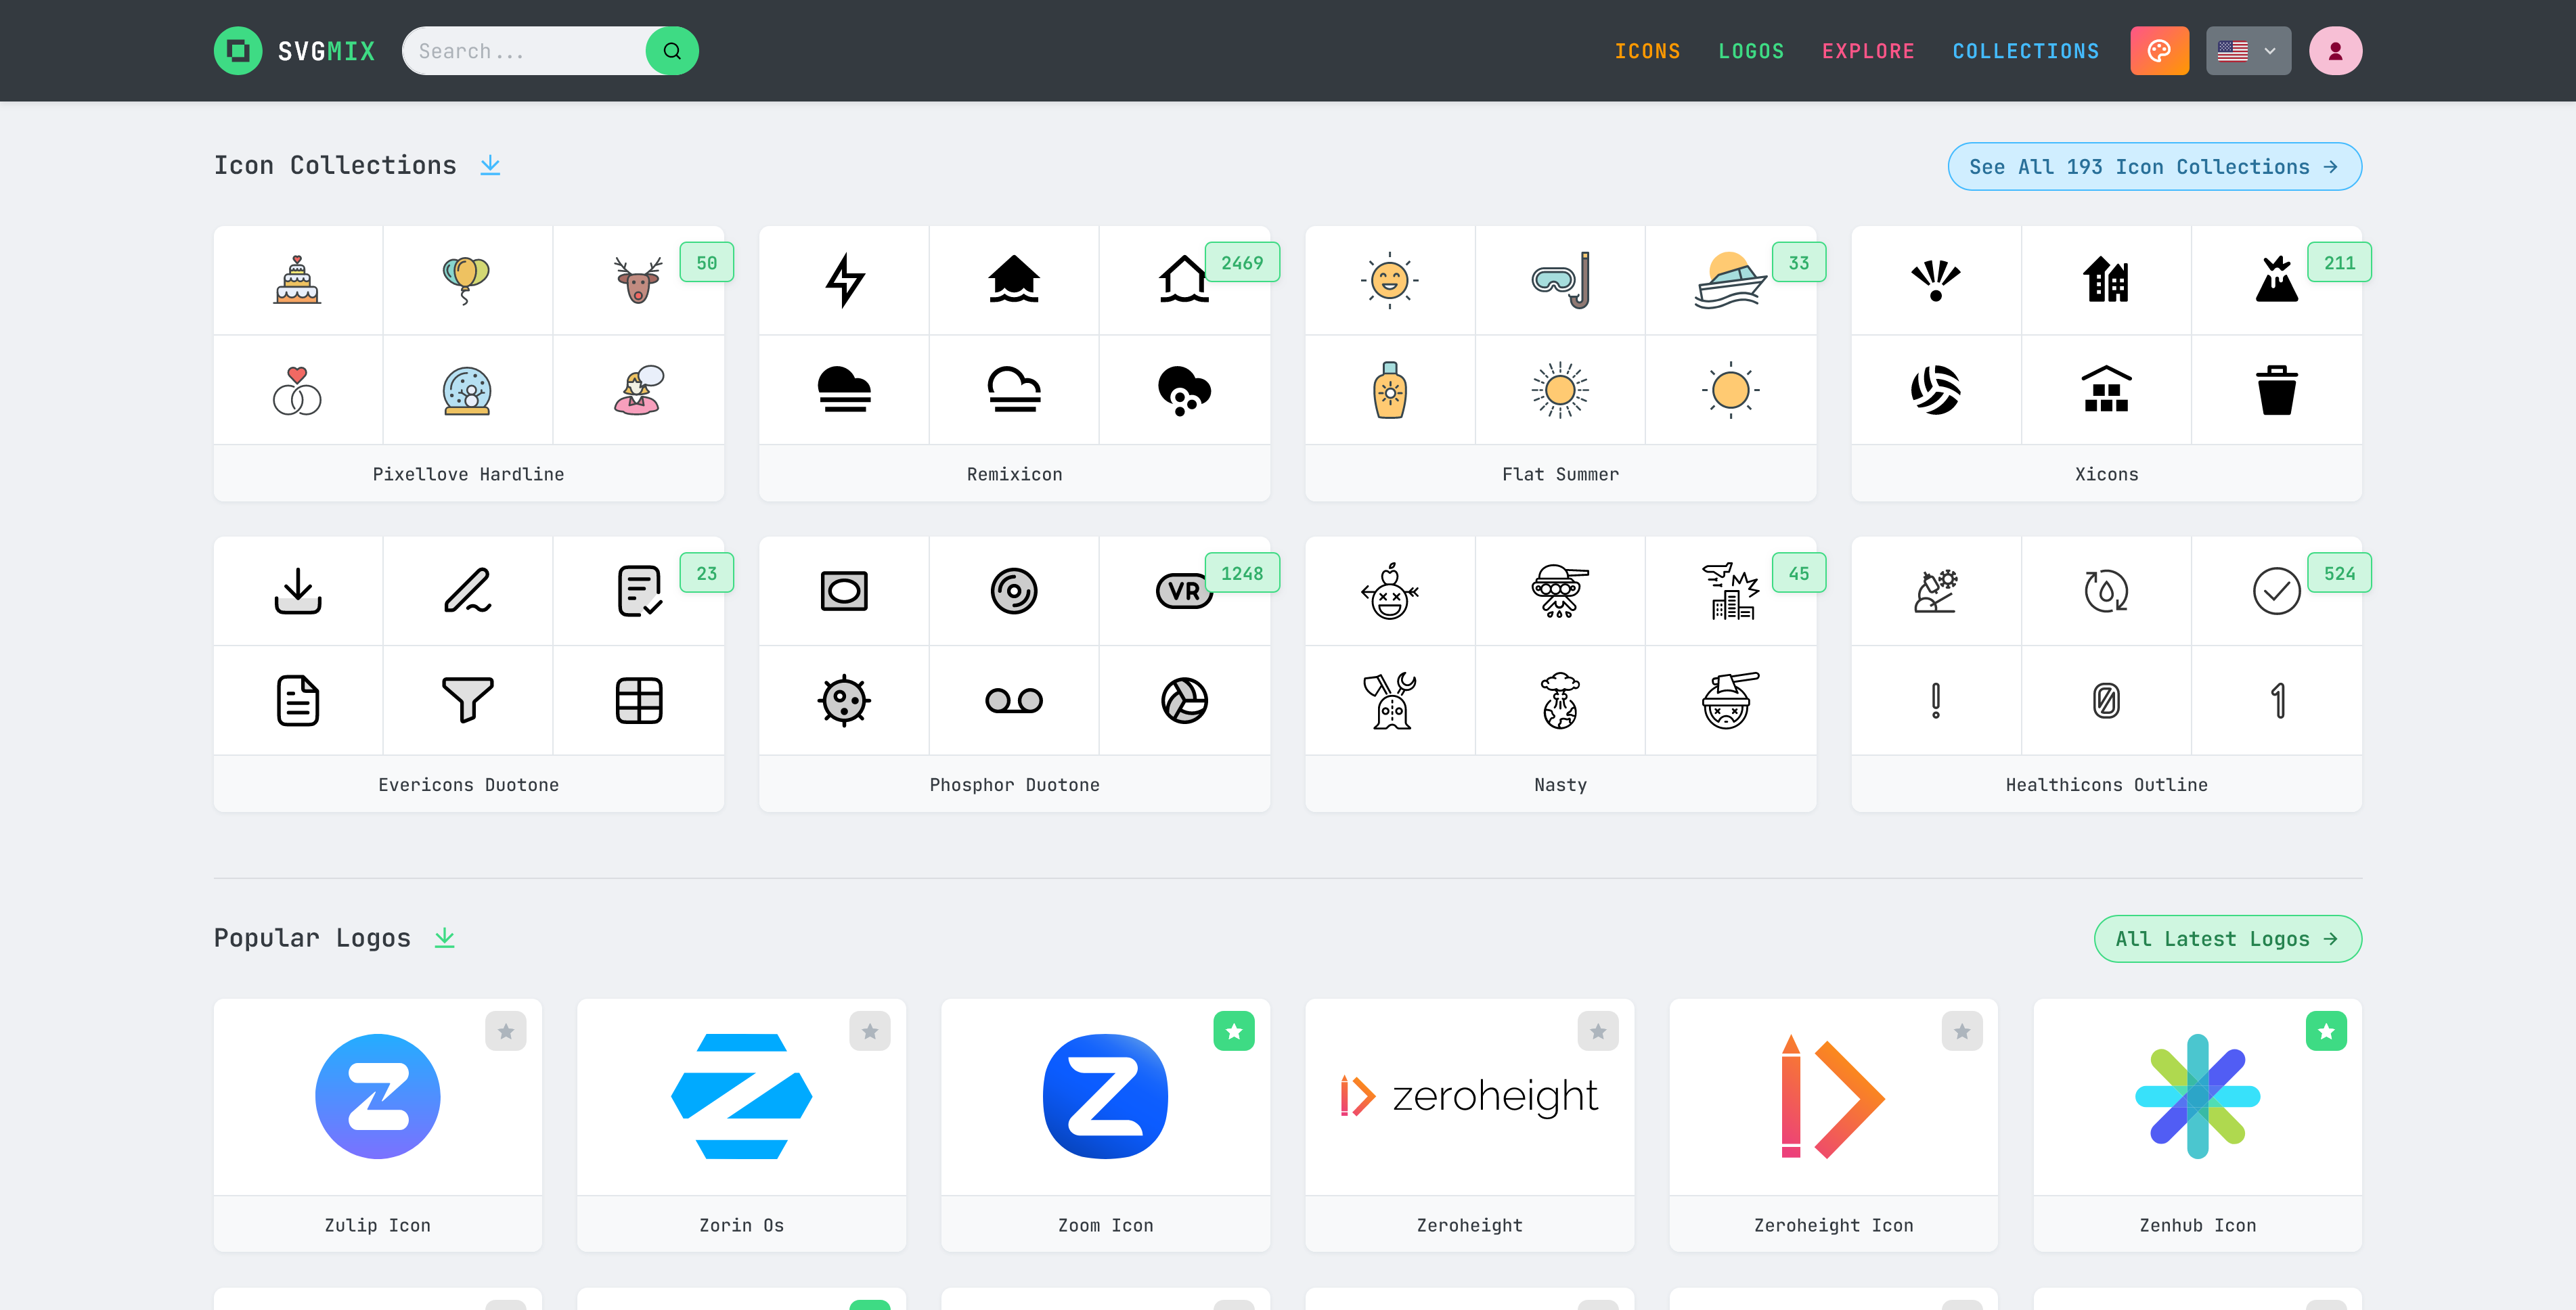
Task: Open the Remixicon collection
Action: pyautogui.click(x=1014, y=474)
